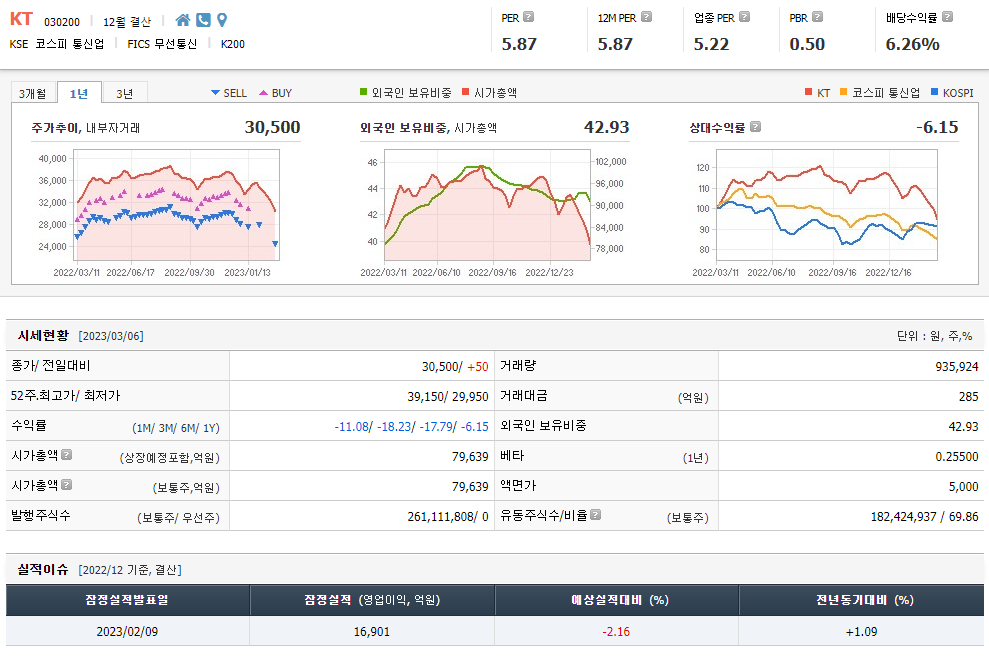The width and height of the screenshot is (989, 656).
Task: Open the KT company homepage house icon
Action: point(183,20)
